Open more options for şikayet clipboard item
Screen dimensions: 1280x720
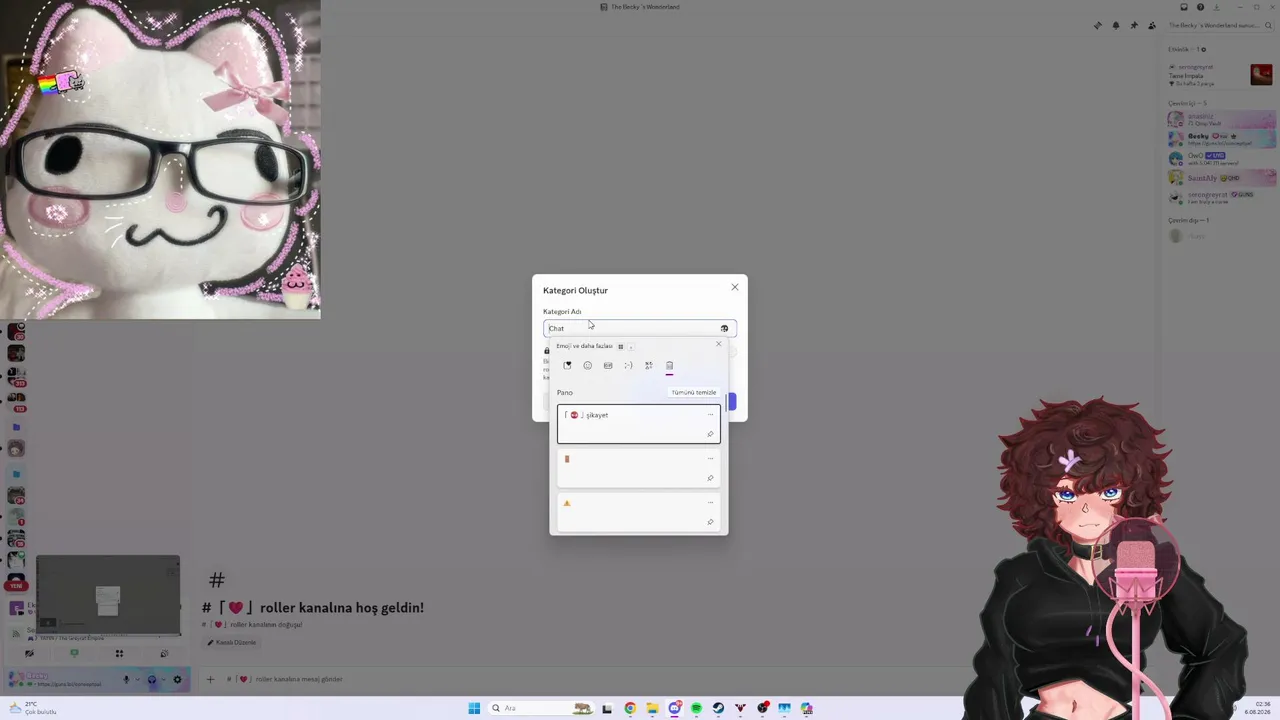711,414
